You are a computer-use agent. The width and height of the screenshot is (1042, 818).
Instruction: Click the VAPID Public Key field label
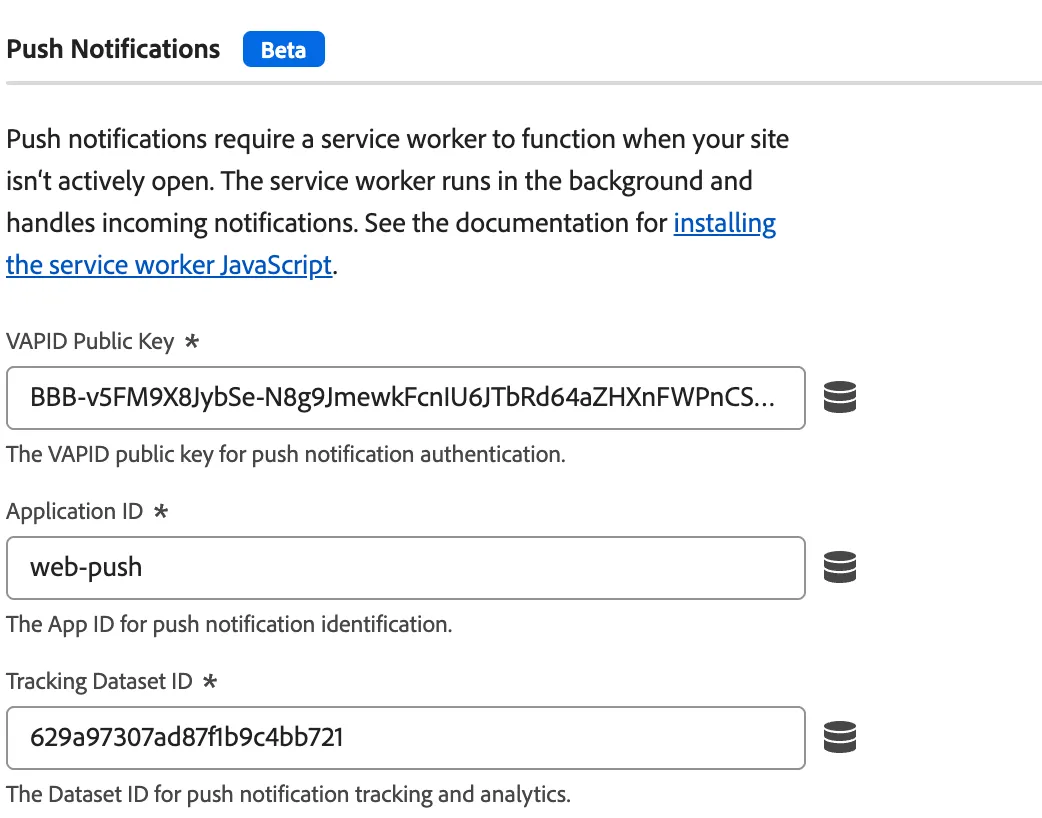click(x=90, y=342)
